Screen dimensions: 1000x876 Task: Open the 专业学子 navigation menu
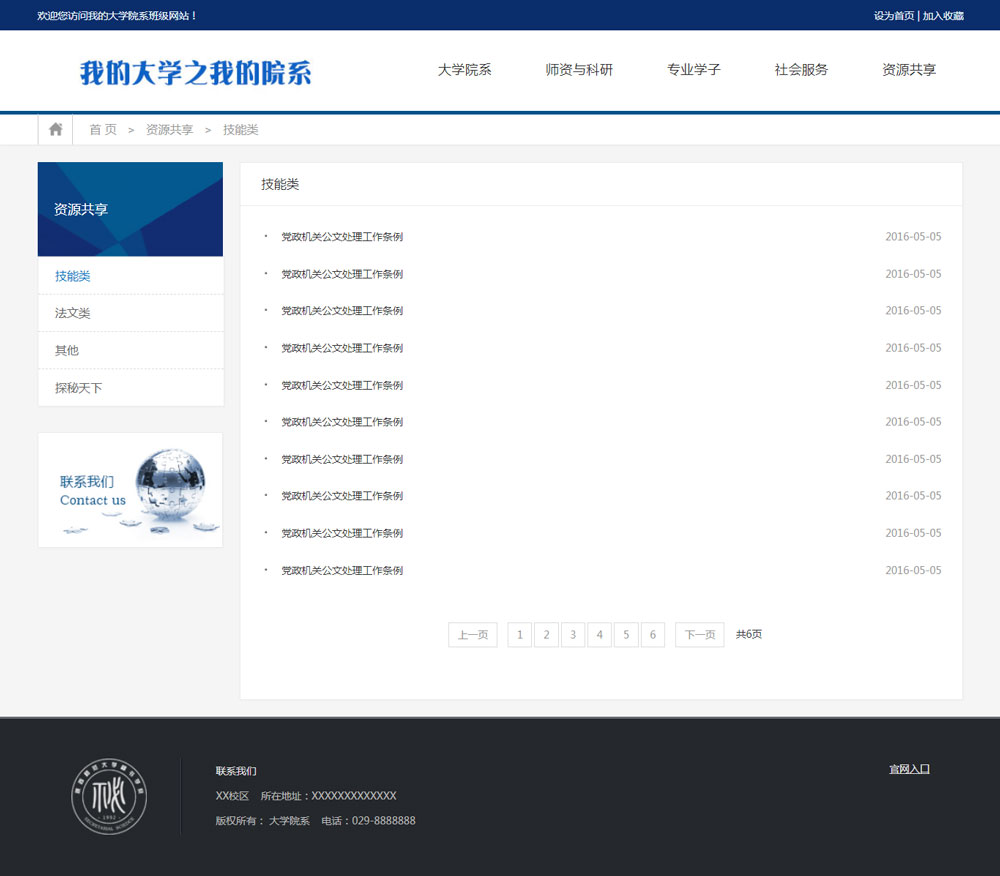click(694, 69)
